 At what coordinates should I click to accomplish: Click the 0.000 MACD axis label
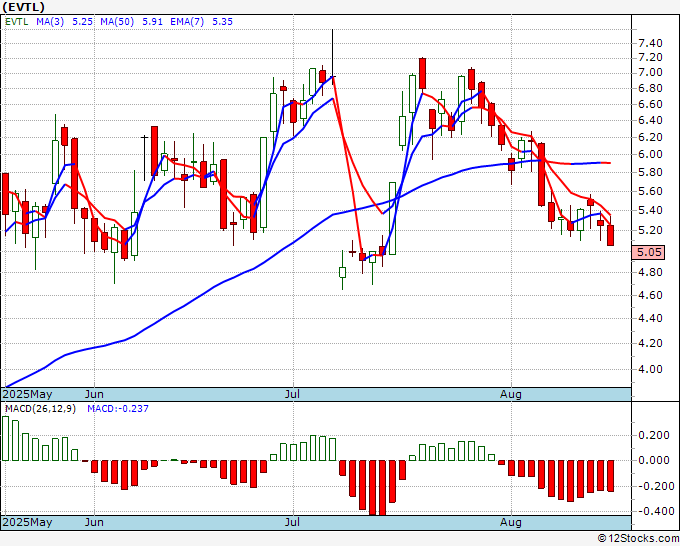pos(654,460)
